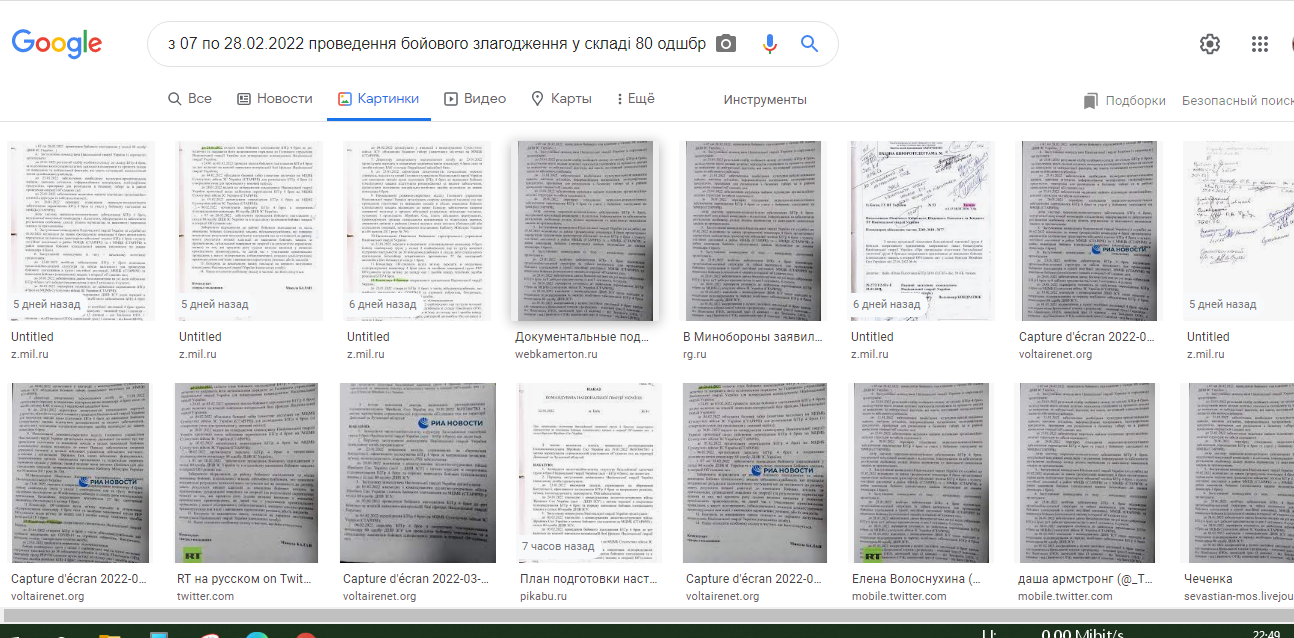Open the webkamerton.ru document thumbnail
This screenshot has width=1294, height=638.
point(584,231)
